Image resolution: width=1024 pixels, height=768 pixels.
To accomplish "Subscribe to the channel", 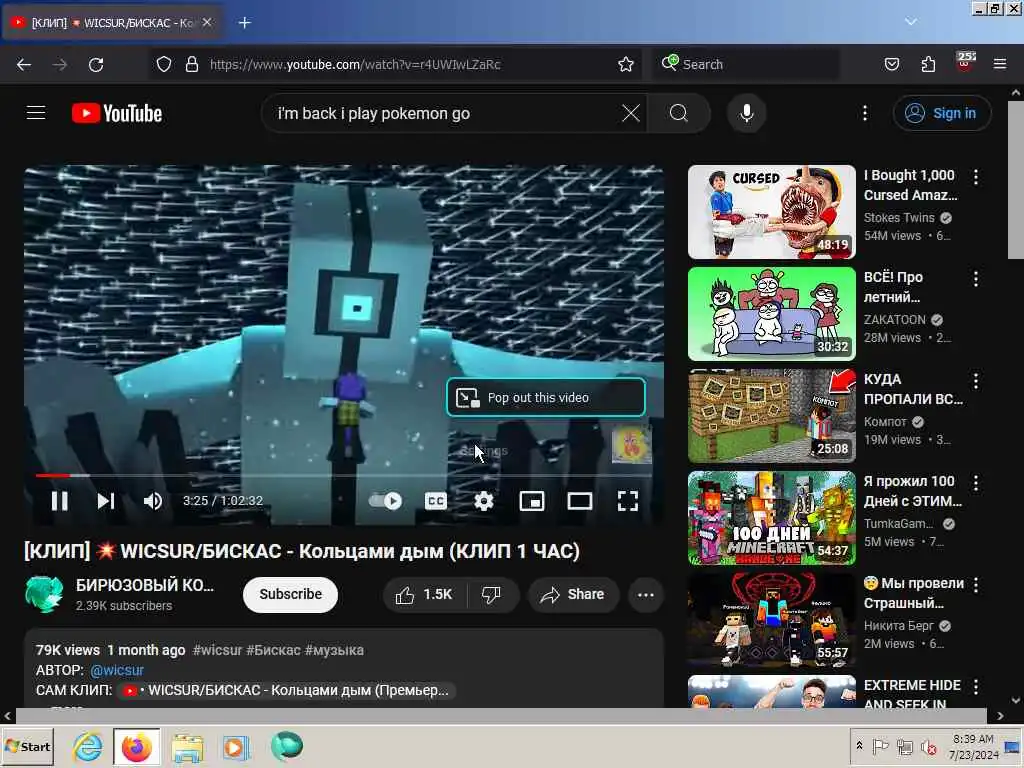I will (x=291, y=594).
